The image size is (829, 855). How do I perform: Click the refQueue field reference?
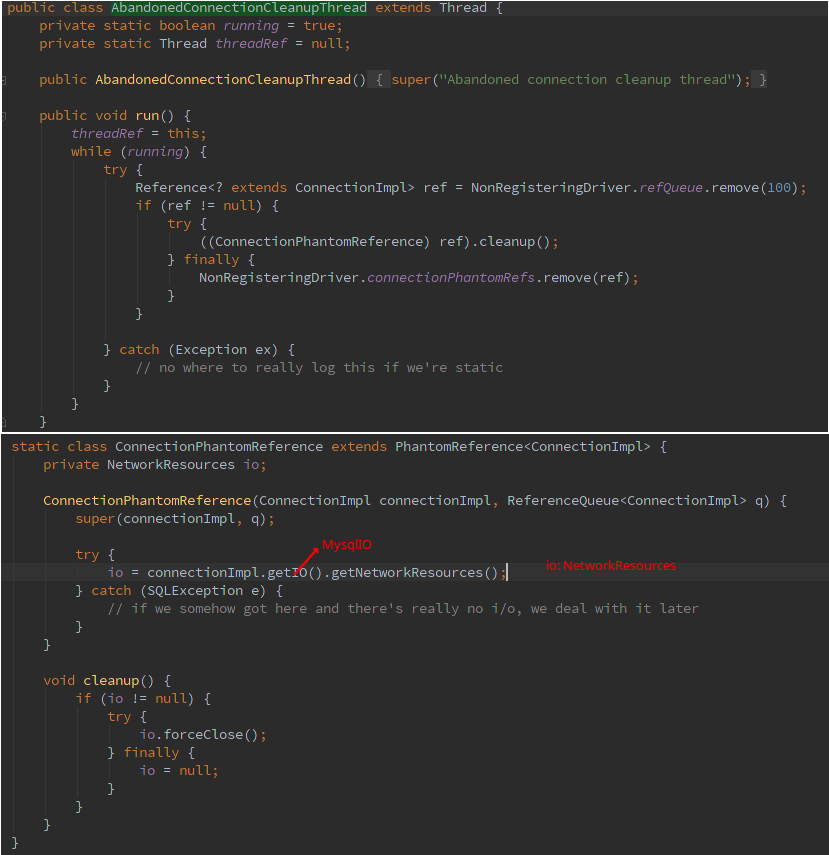click(x=672, y=188)
